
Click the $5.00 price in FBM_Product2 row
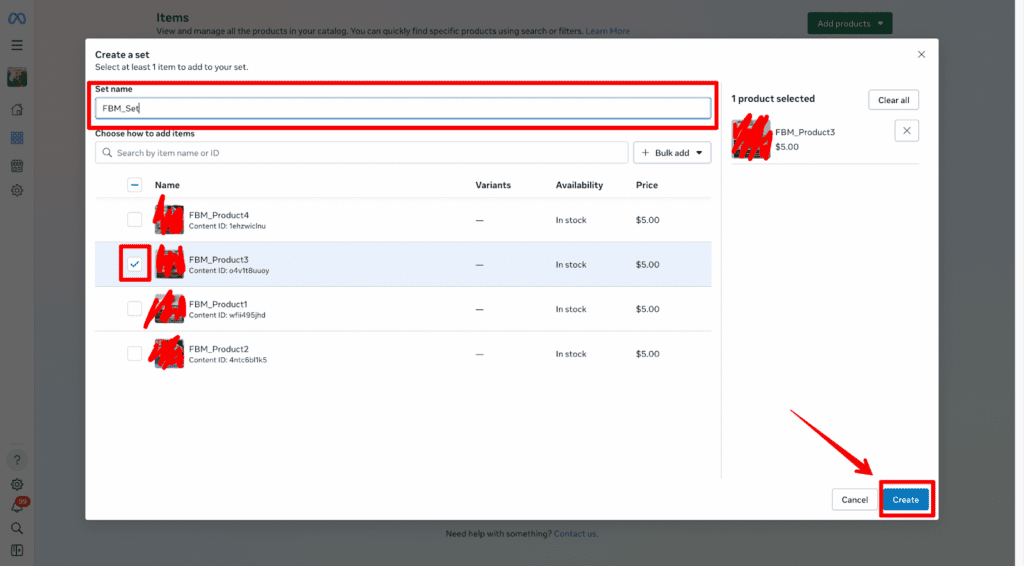(x=648, y=354)
